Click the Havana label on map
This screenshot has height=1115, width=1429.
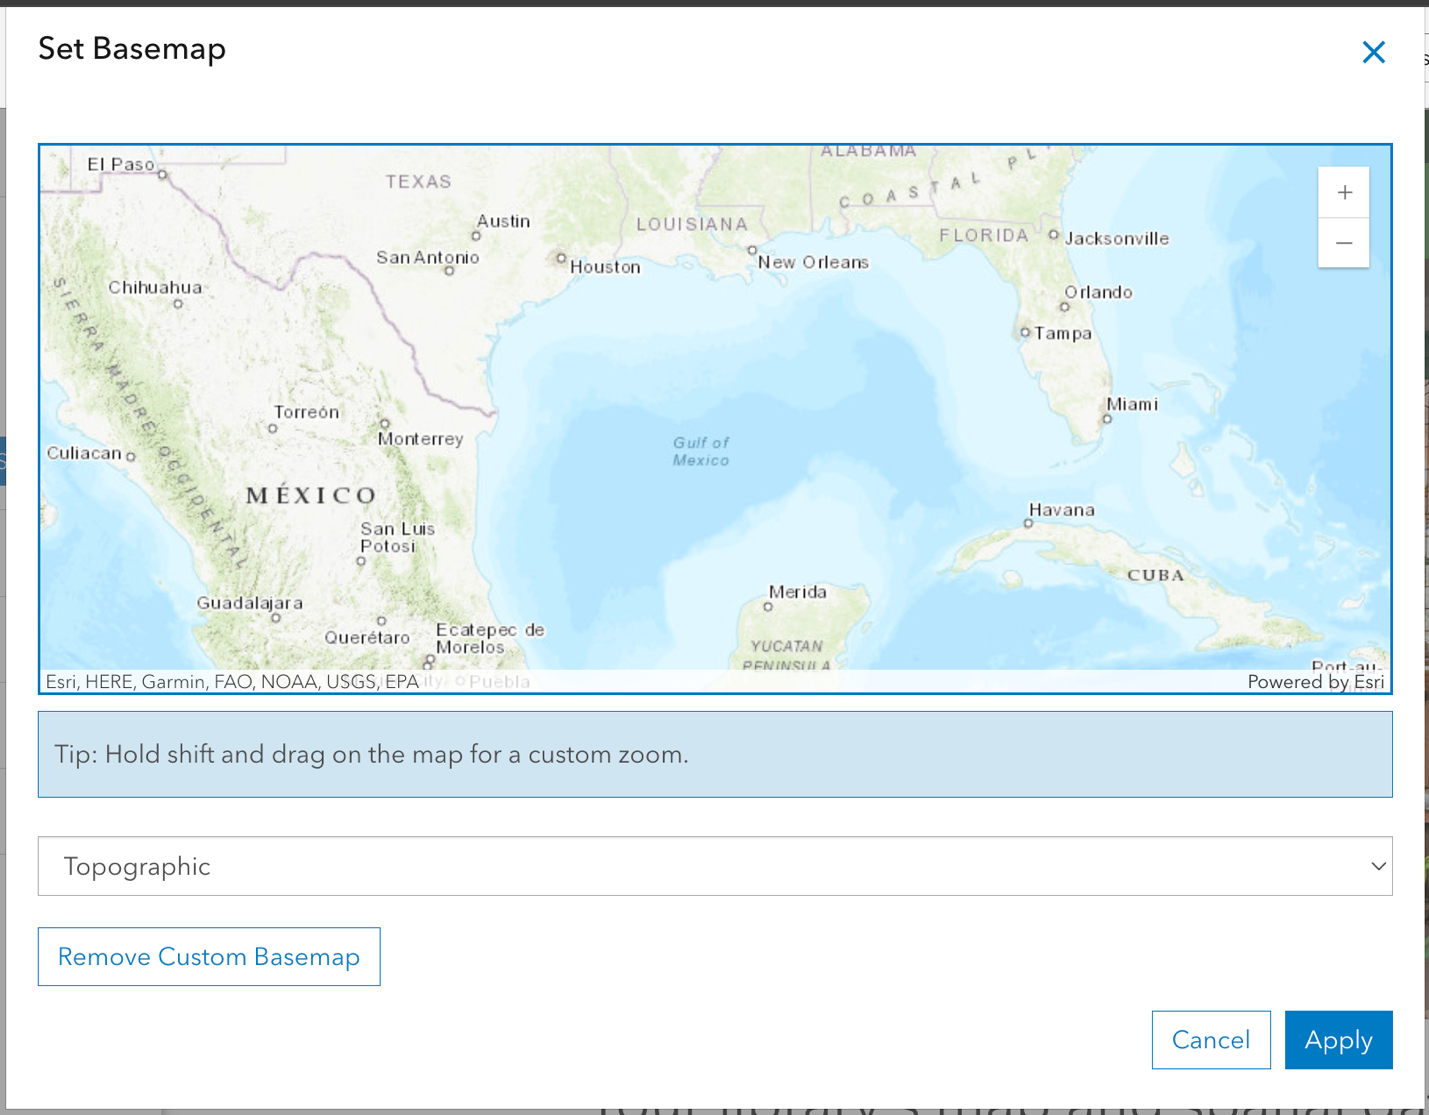pos(1061,510)
